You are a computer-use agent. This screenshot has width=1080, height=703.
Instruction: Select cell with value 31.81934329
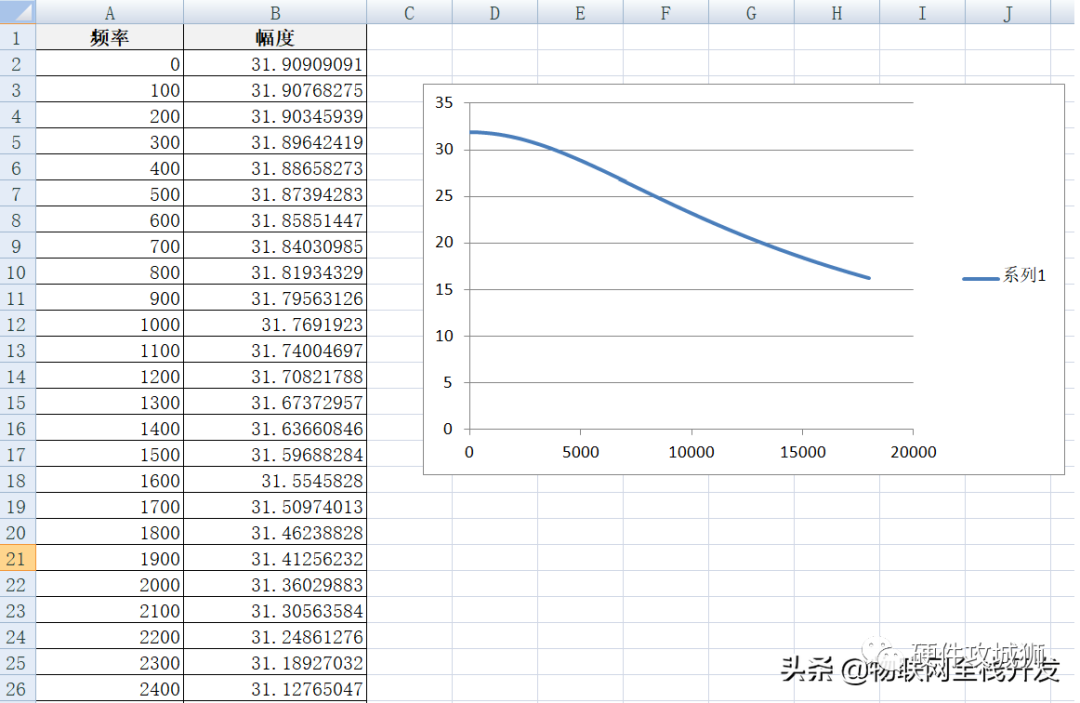coord(275,272)
